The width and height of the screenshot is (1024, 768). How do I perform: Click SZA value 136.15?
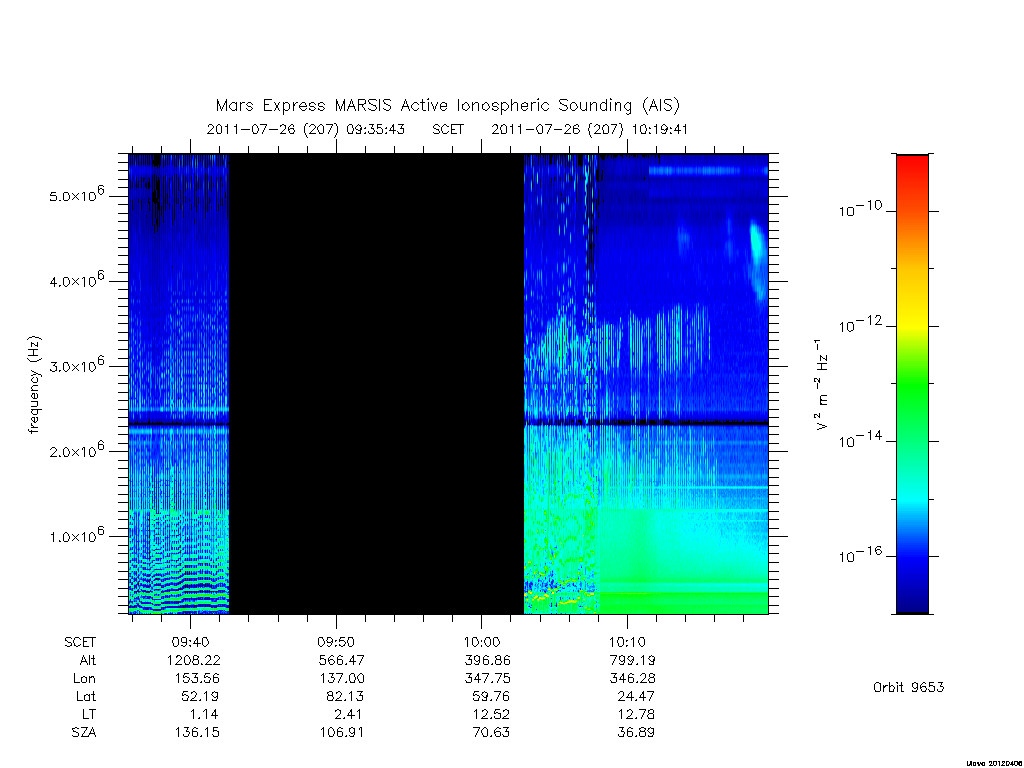click(x=197, y=733)
